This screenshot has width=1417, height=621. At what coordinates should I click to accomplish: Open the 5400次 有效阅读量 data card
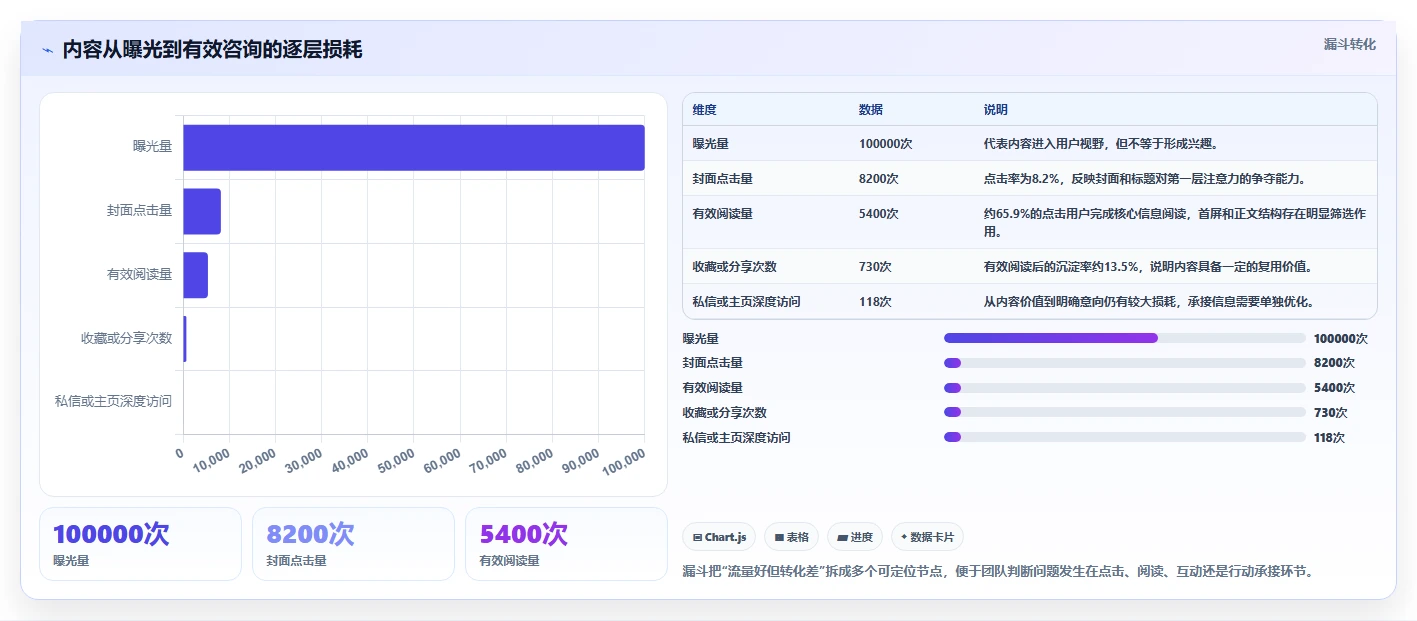(x=566, y=544)
